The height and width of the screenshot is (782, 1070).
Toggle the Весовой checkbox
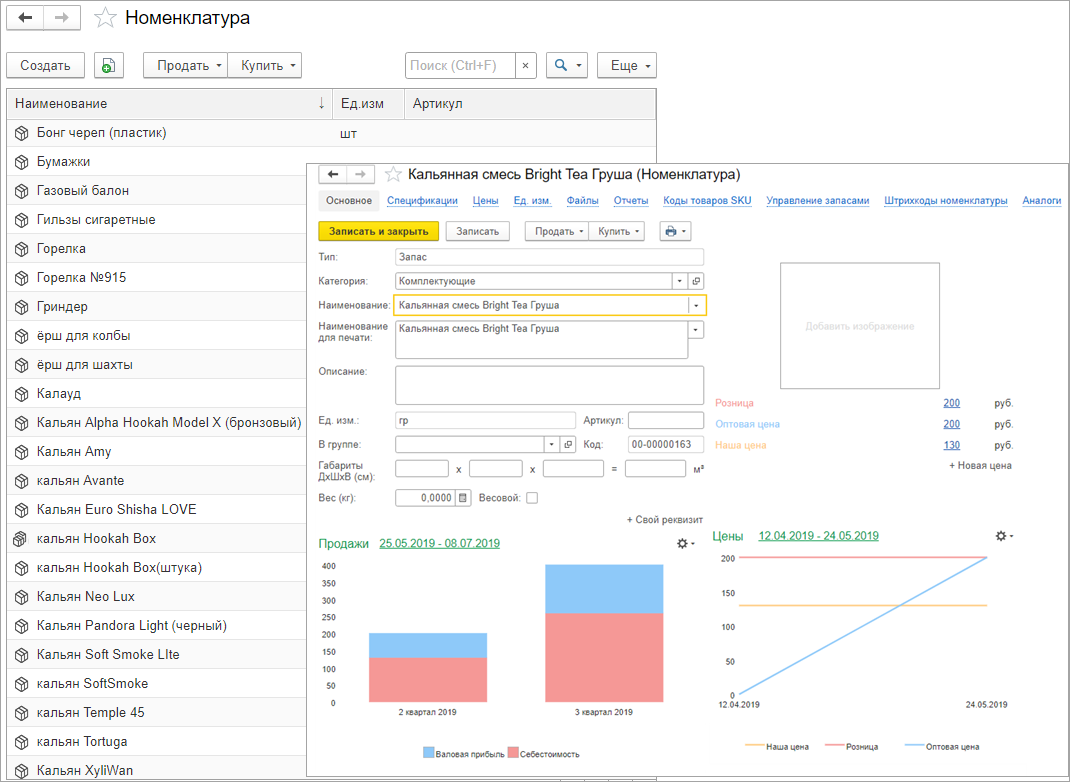click(x=532, y=498)
